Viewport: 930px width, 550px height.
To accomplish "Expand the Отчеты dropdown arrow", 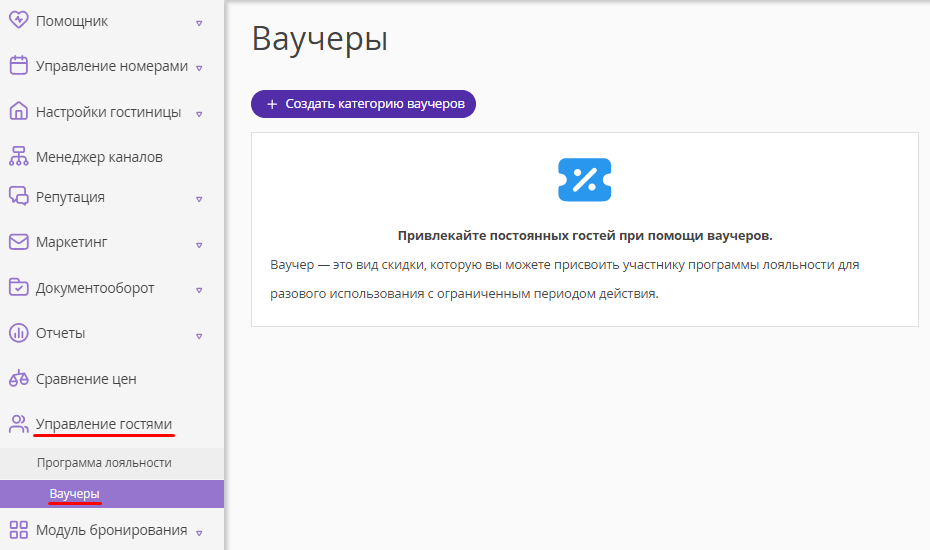I will pyautogui.click(x=199, y=336).
